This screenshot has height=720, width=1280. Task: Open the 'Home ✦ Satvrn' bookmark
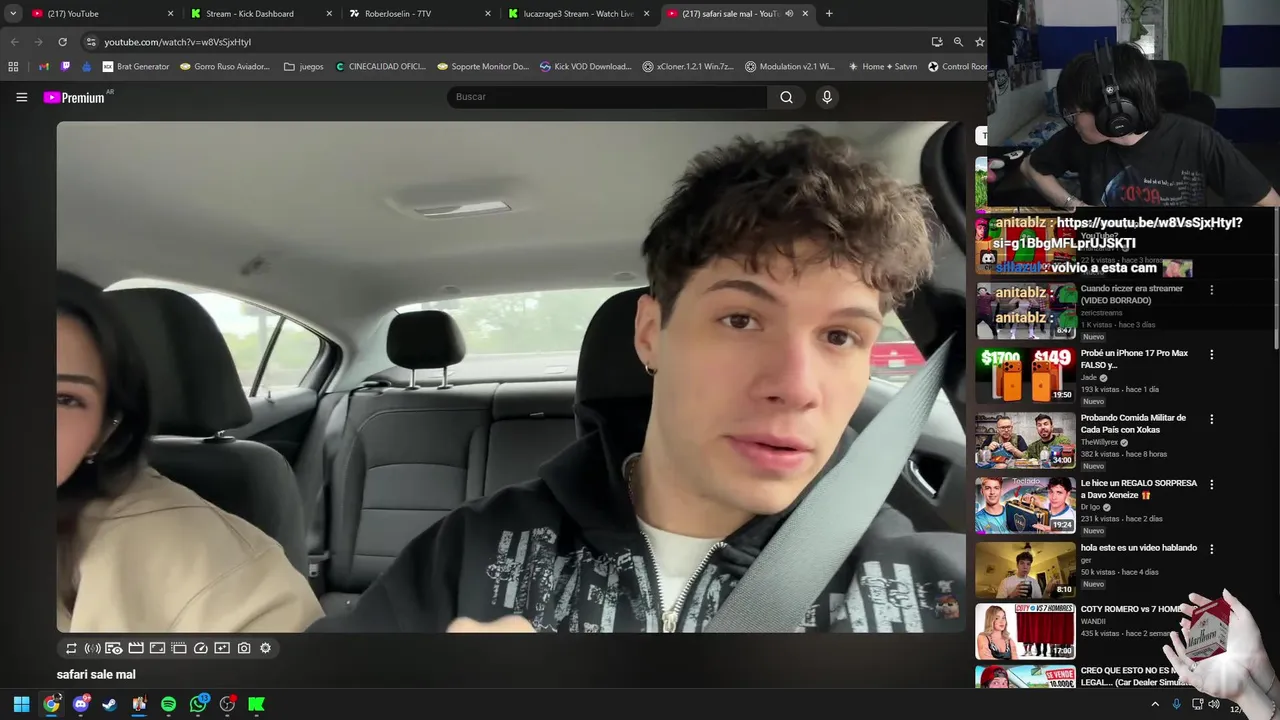click(881, 67)
